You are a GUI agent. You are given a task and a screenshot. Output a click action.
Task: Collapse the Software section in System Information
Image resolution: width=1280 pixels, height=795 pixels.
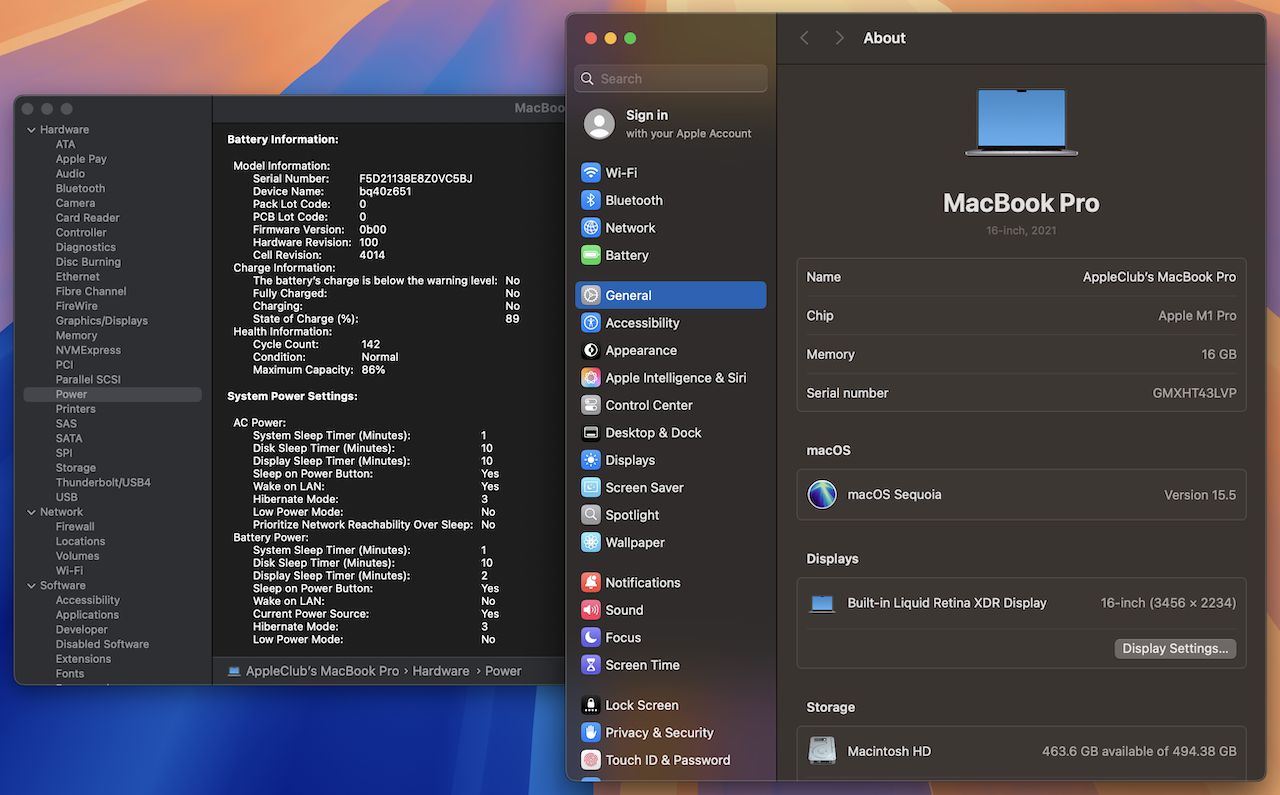(x=31, y=586)
